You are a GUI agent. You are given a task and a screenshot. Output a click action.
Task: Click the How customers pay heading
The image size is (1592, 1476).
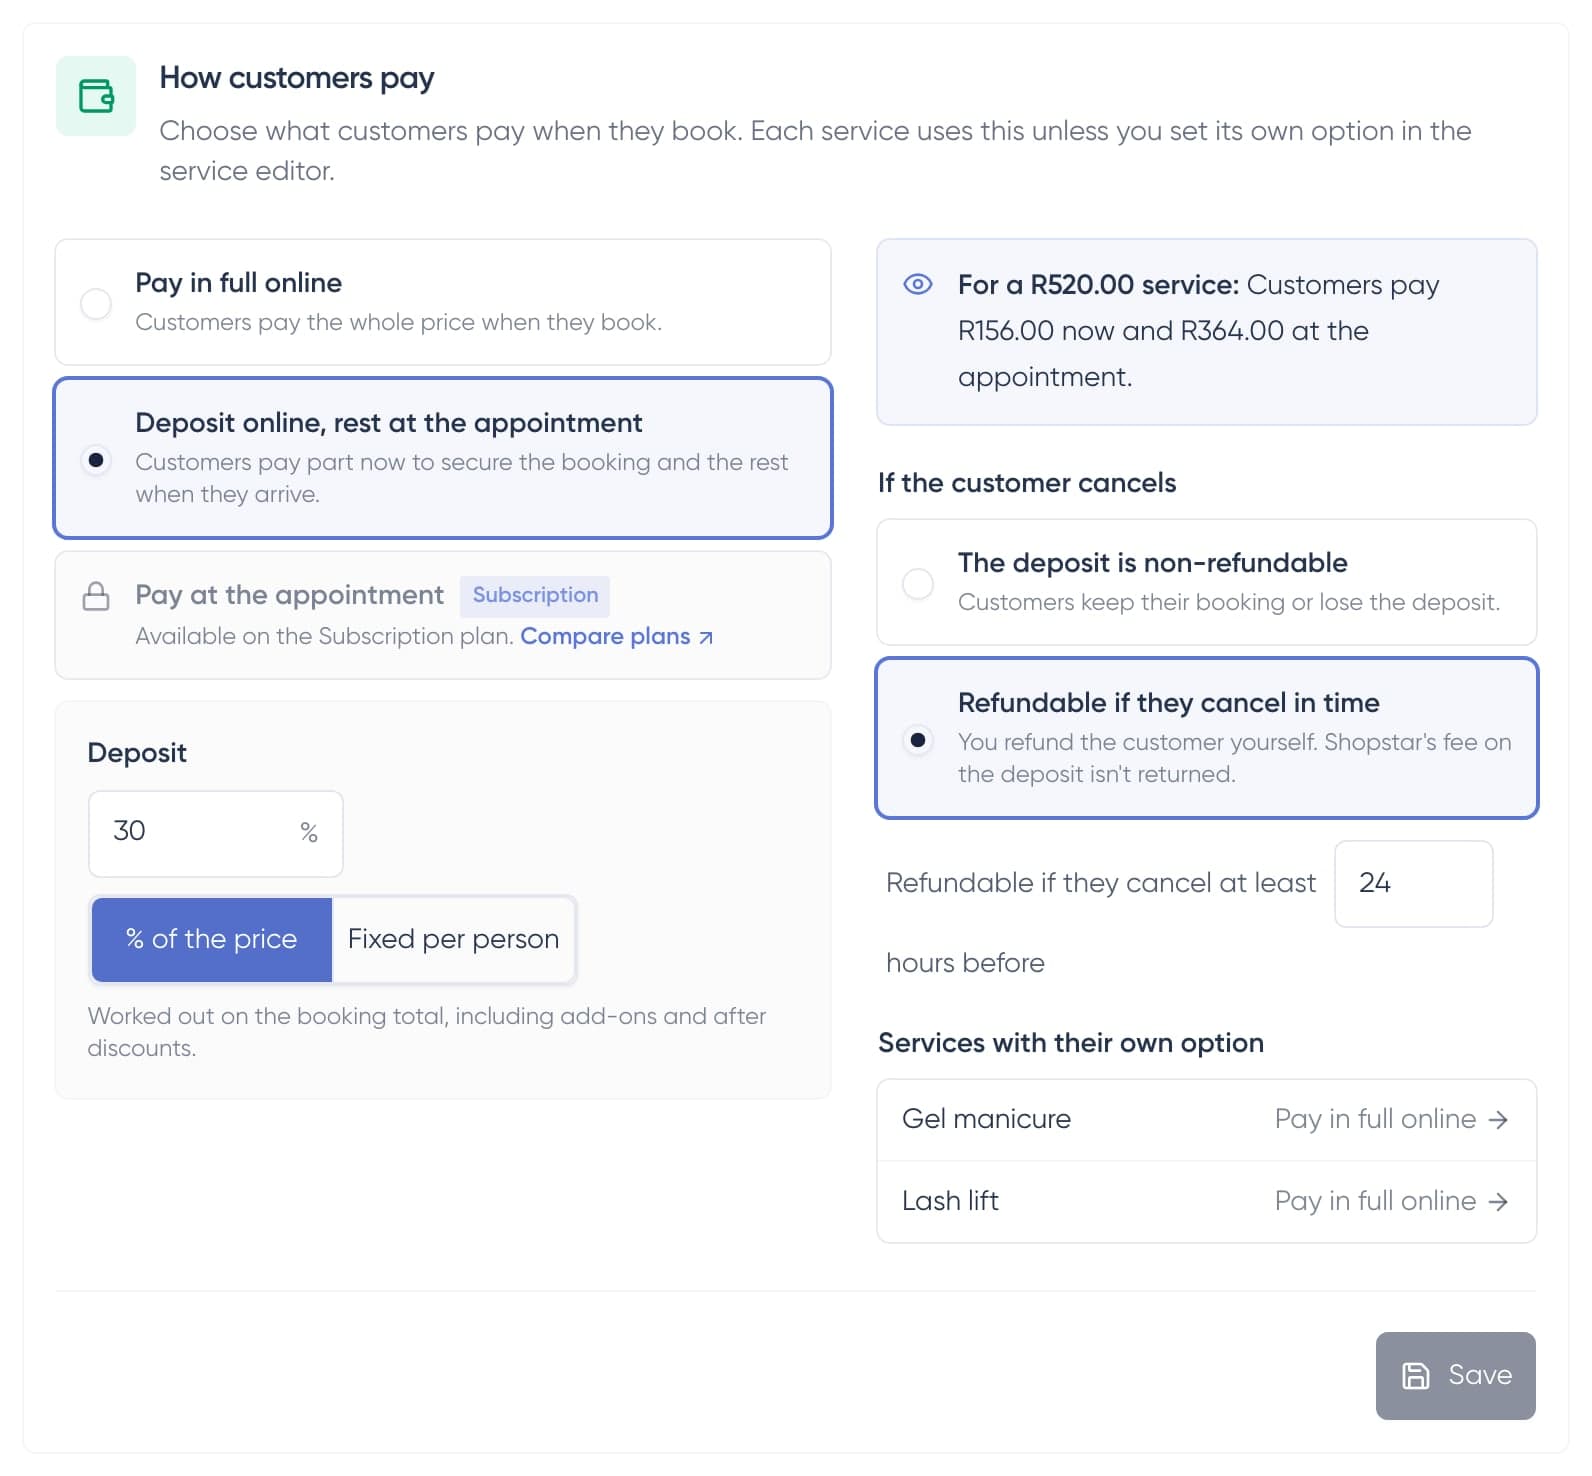point(297,78)
